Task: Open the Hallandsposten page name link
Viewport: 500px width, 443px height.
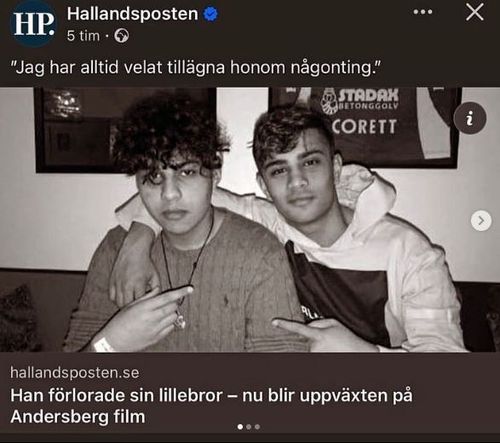Action: pos(133,14)
